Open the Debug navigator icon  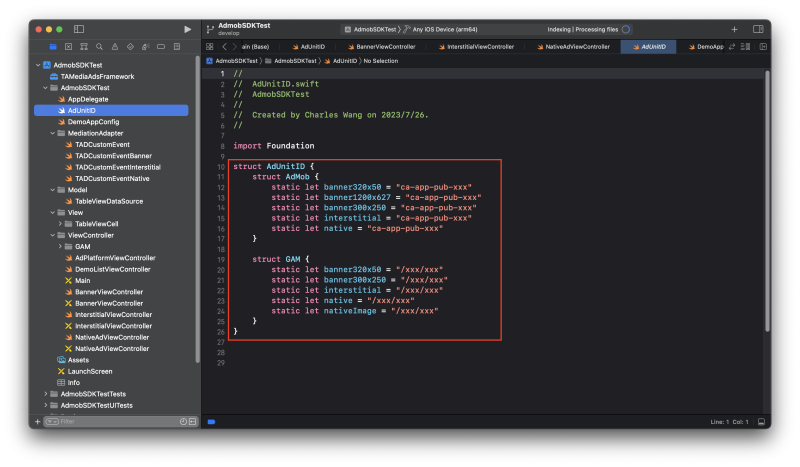pyautogui.click(x=145, y=46)
